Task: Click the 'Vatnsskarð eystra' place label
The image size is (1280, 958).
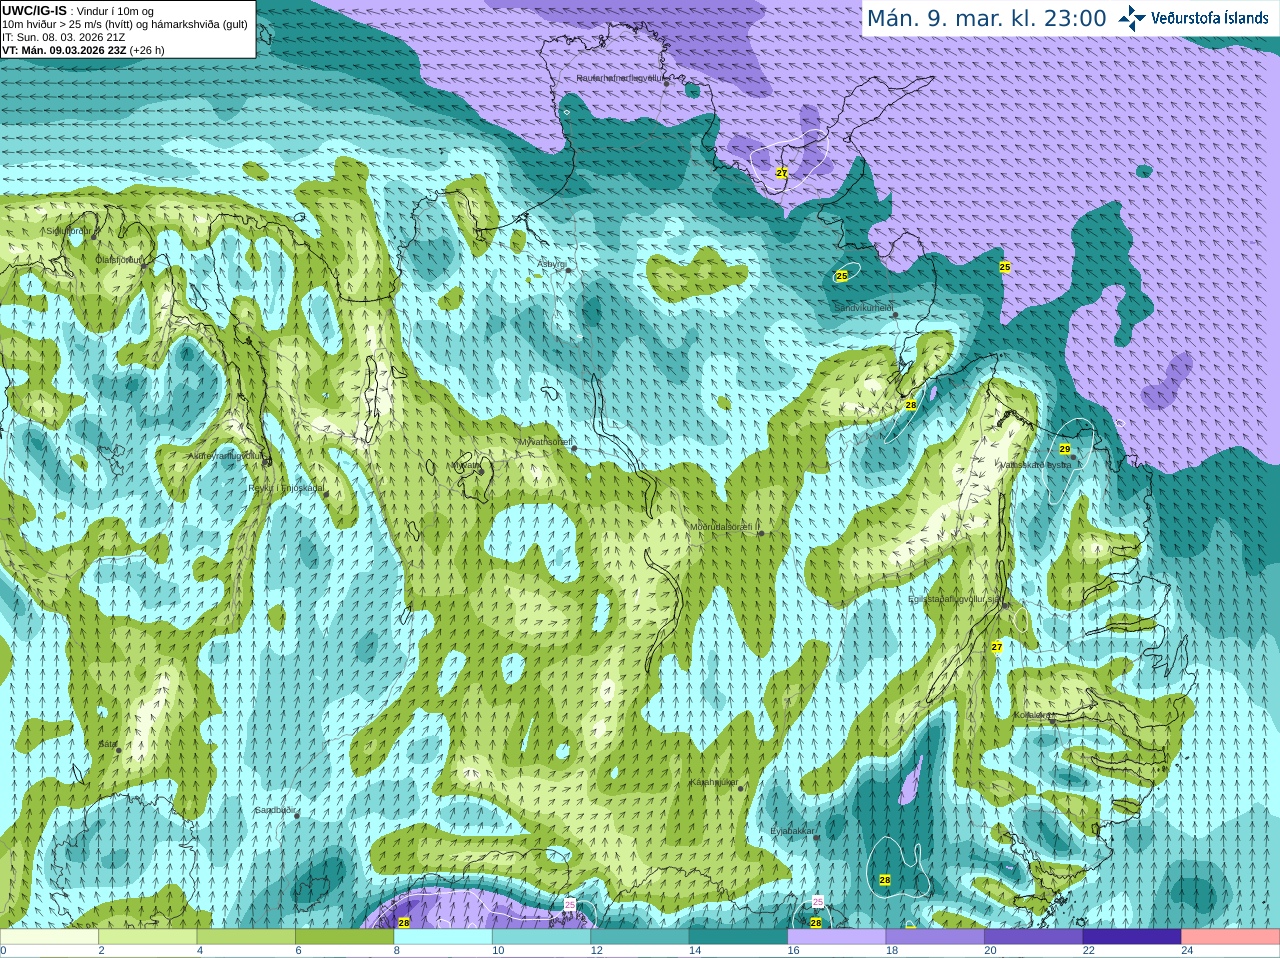Action: (x=1036, y=465)
